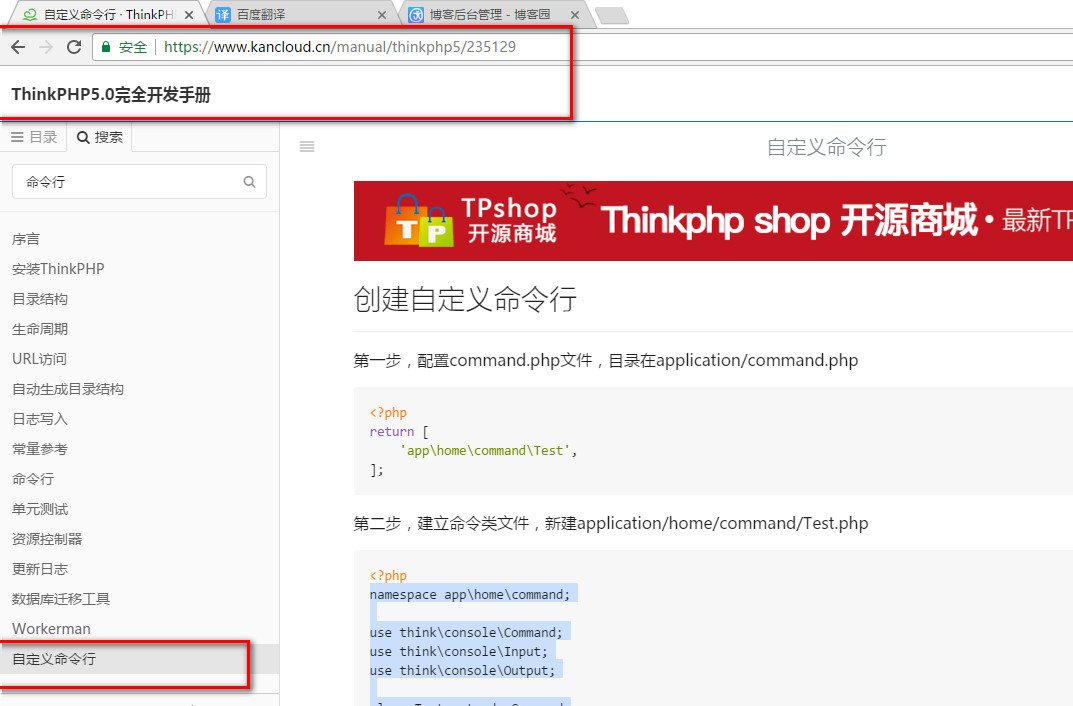1073x706 pixels.
Task: Click namespace app\home\command code line
Action: 470,594
